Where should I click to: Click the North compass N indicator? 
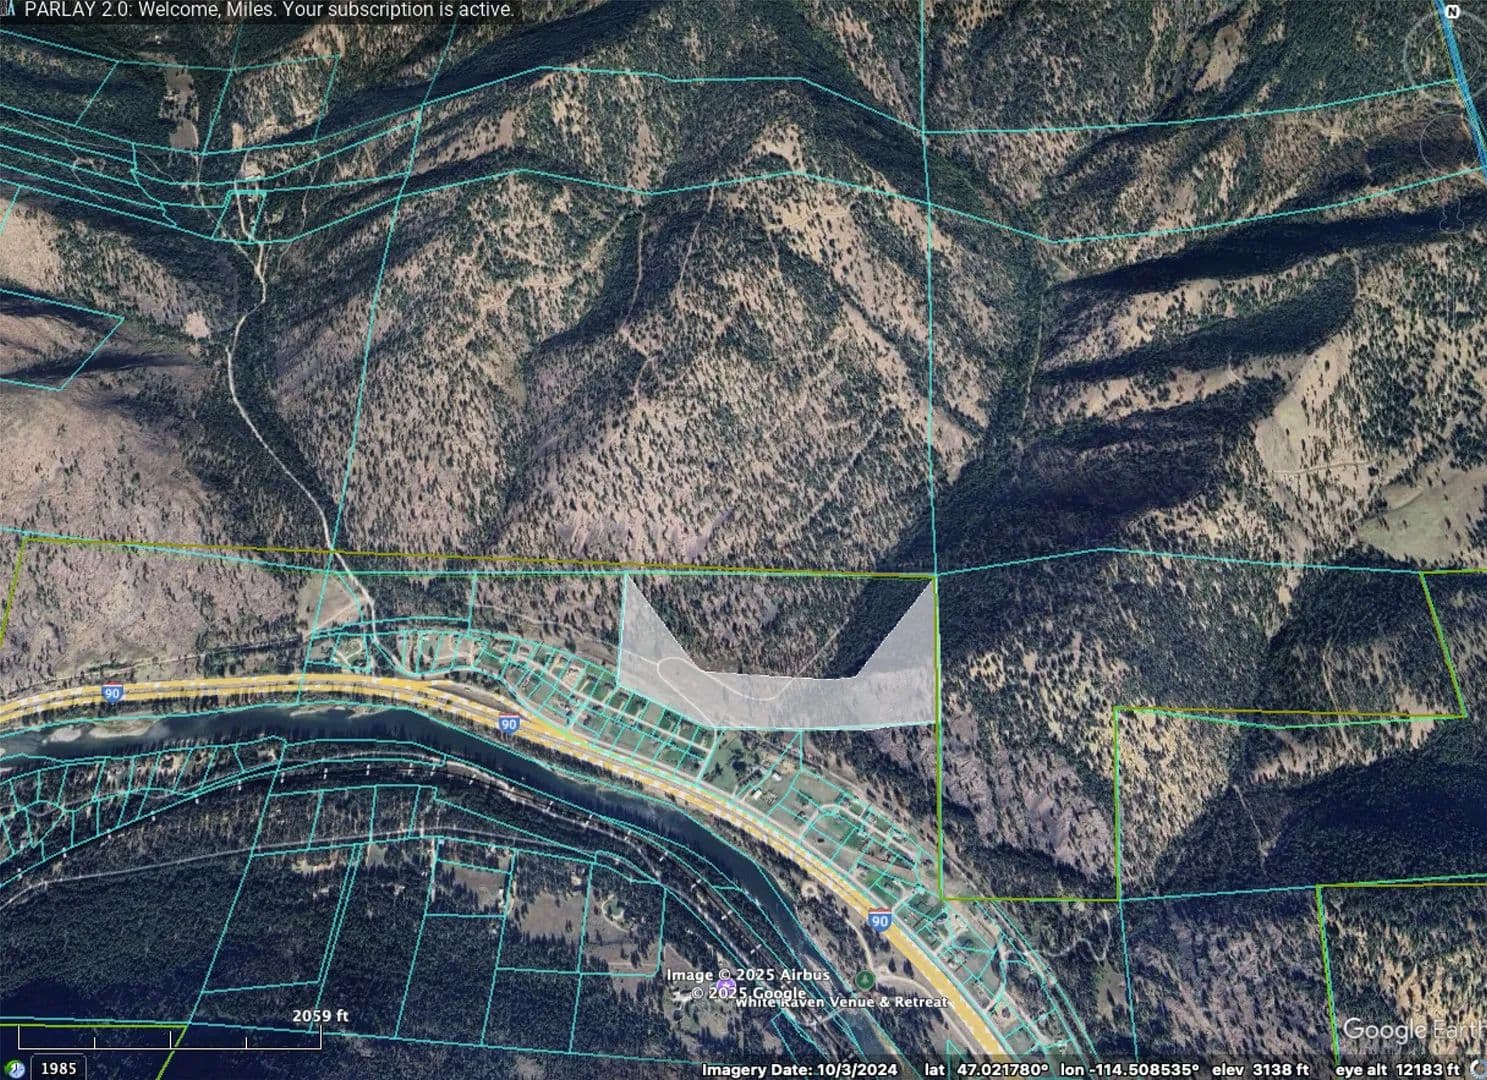(1451, 12)
